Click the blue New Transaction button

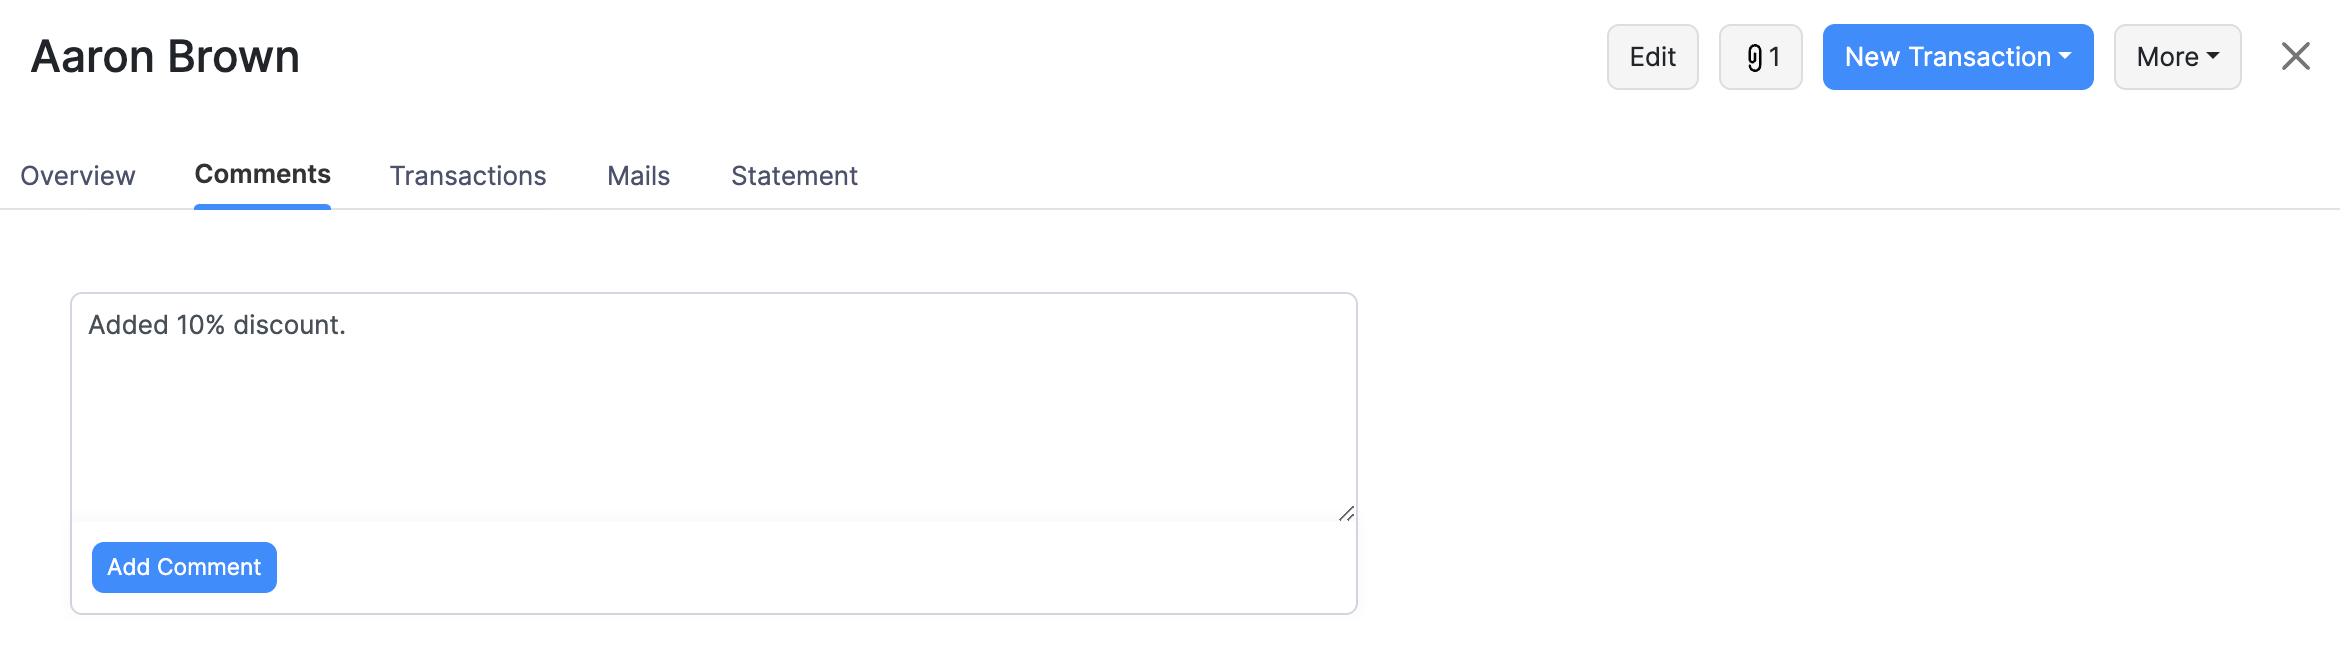1957,57
